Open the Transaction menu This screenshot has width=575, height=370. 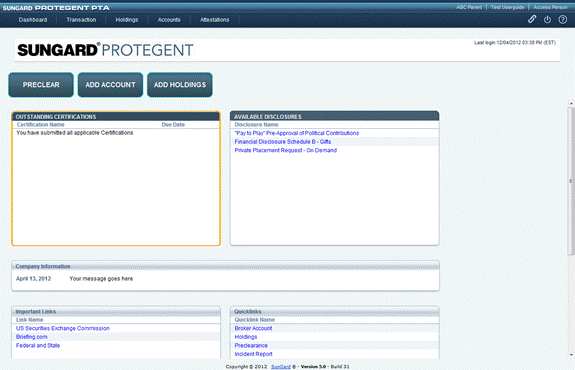(81, 20)
